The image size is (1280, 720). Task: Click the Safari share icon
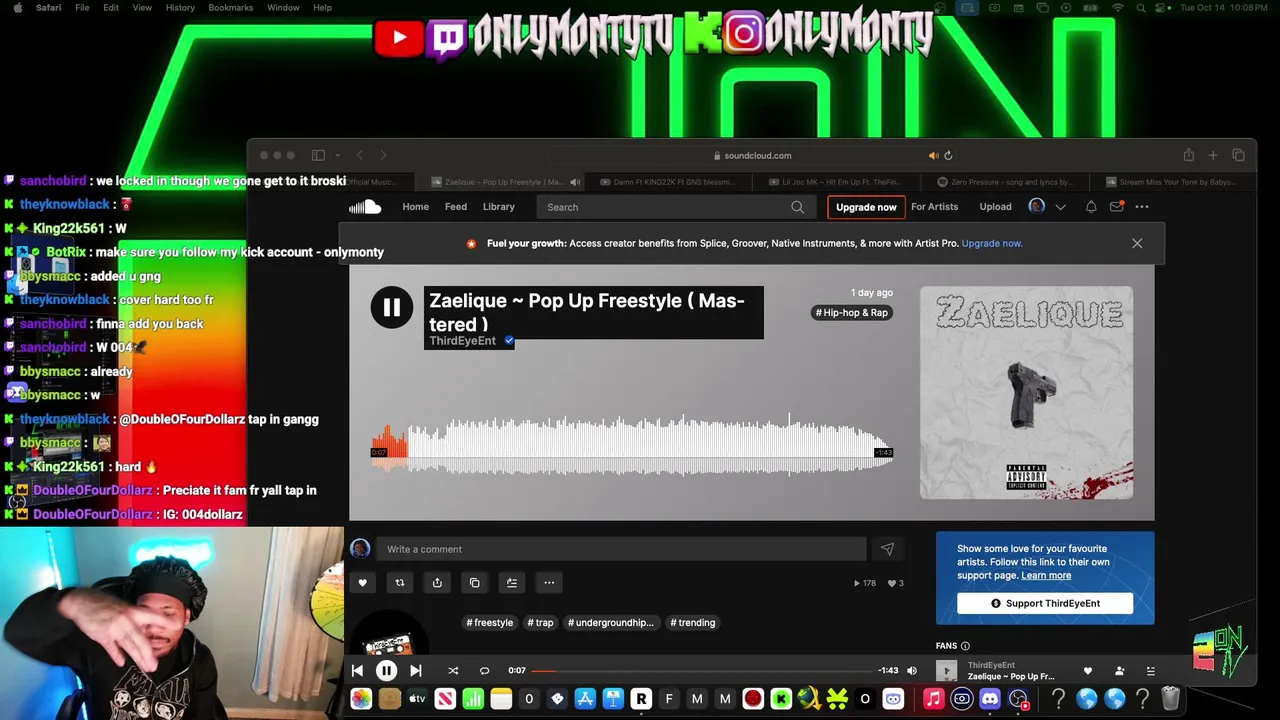point(1189,155)
